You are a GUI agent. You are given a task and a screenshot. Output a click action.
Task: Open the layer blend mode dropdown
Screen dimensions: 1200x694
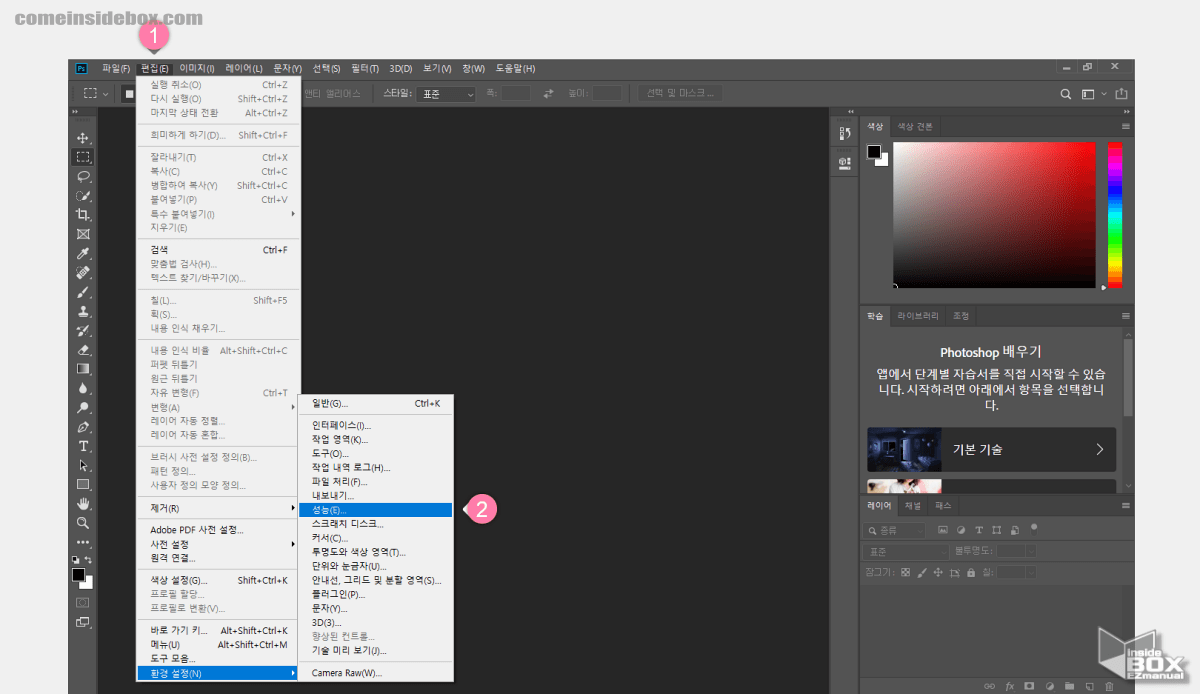[x=905, y=552]
